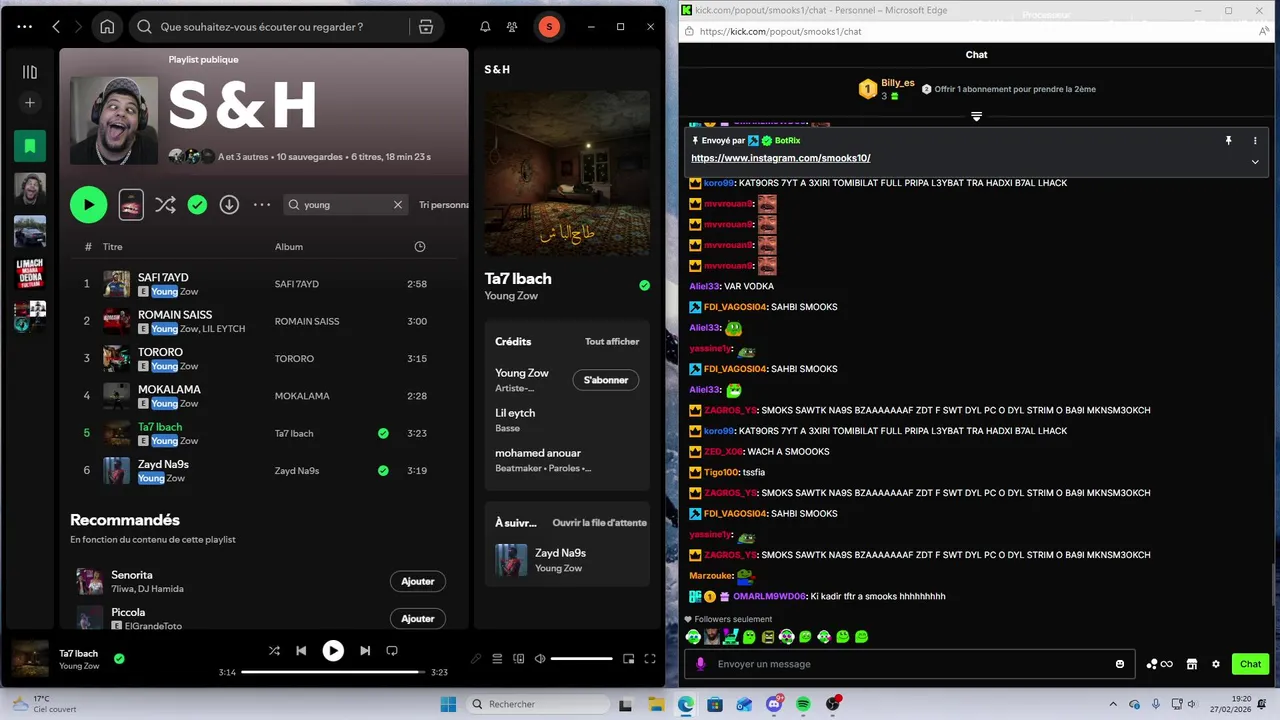
Task: Go back with Spotify's left arrow
Action: [56, 27]
